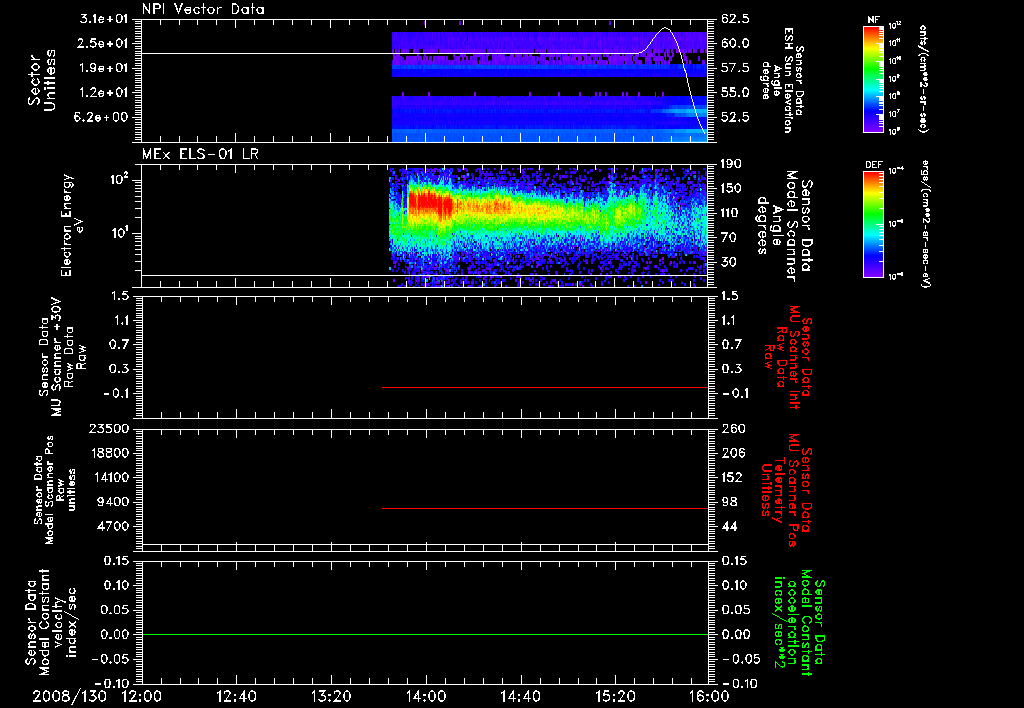
Task: Click the "206" telemetry tick label
Action: (731, 453)
